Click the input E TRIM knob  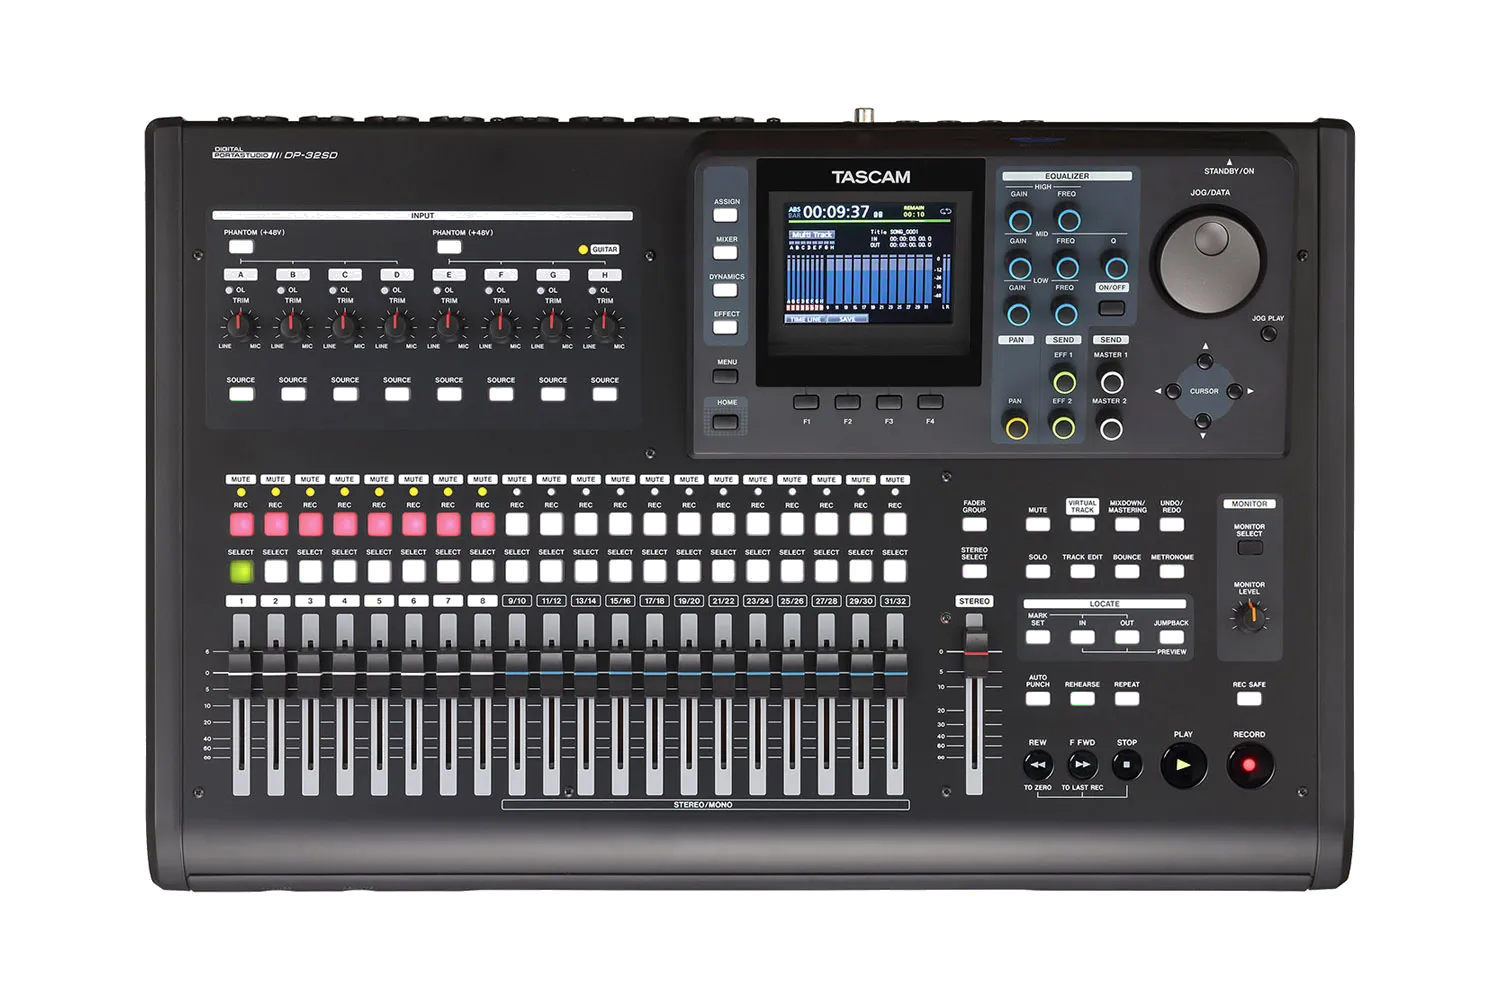coord(449,325)
